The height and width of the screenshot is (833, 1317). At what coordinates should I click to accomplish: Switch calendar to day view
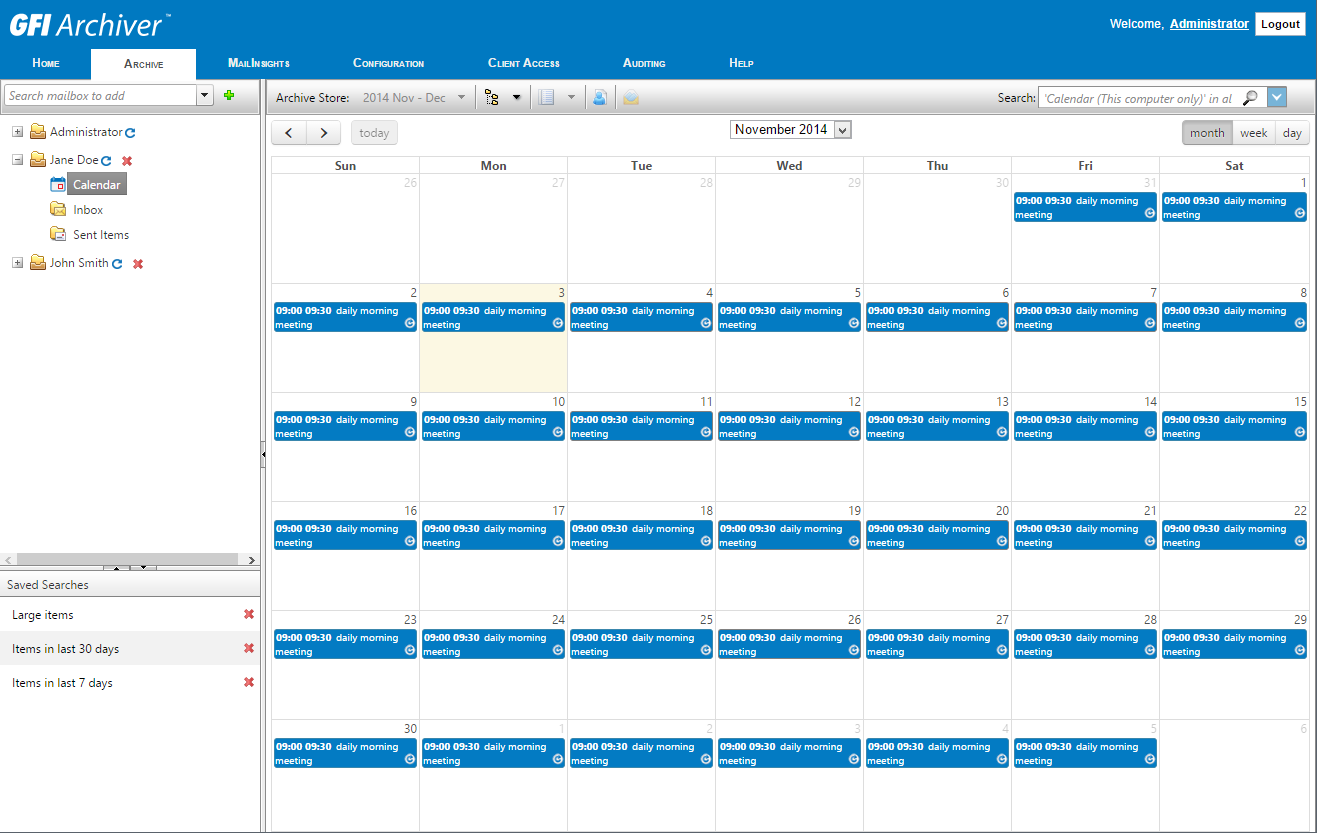coord(1292,133)
